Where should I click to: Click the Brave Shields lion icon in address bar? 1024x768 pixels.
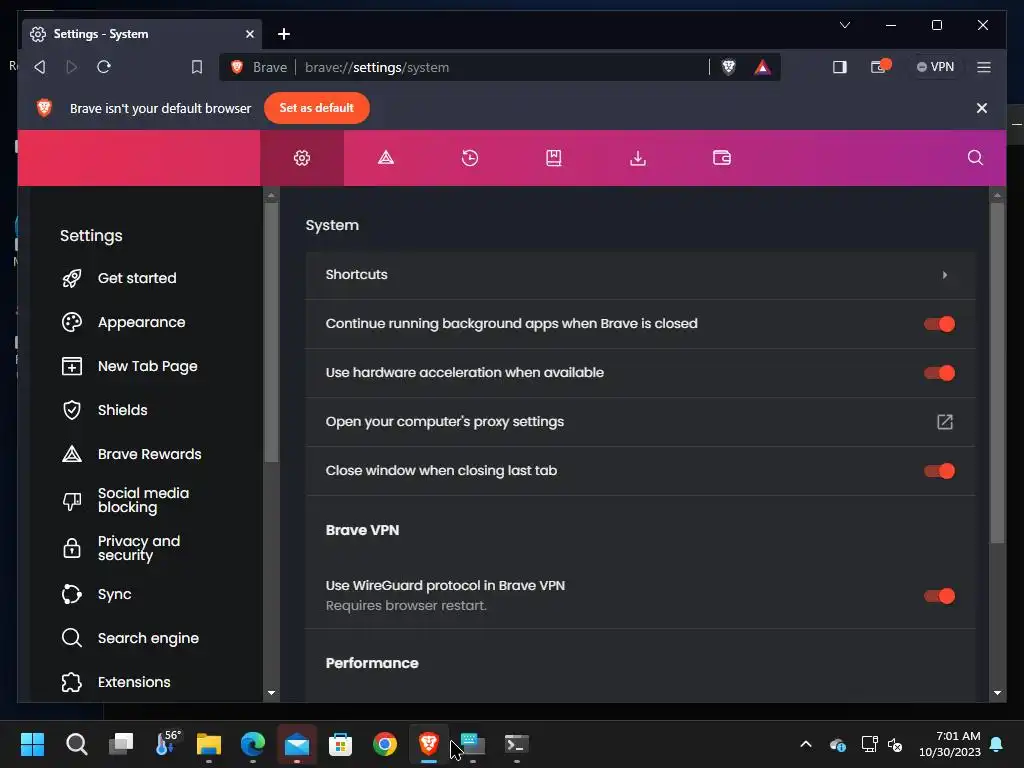tap(729, 67)
